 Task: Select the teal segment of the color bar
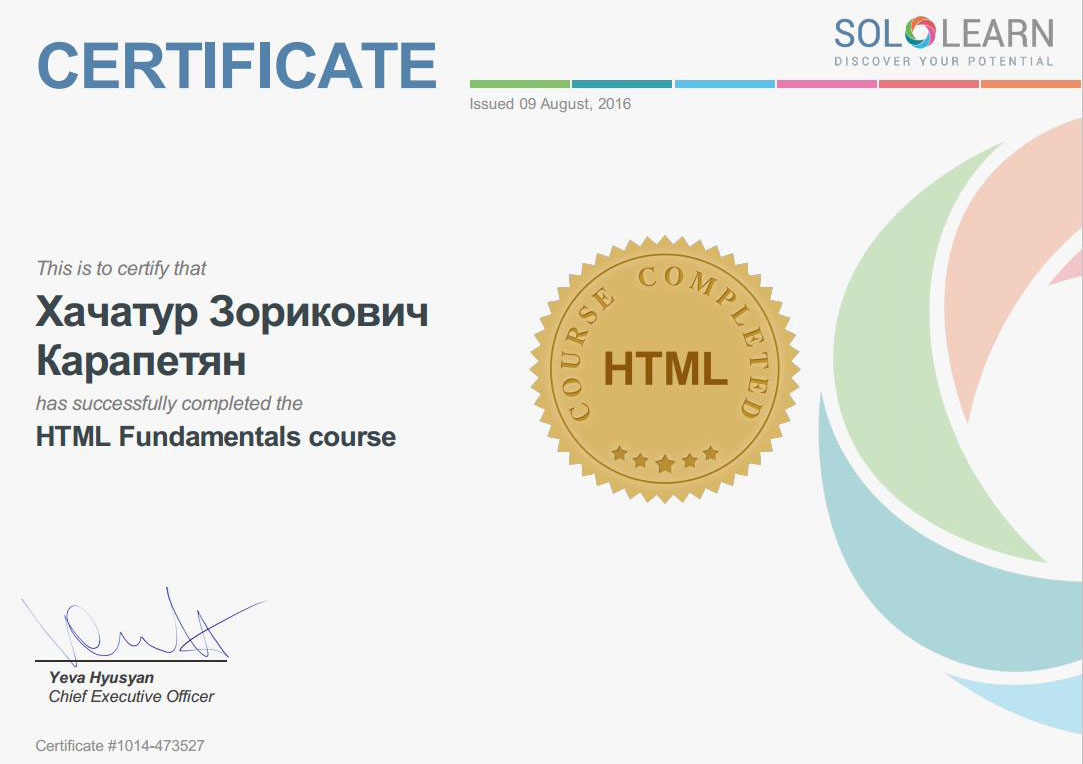click(621, 84)
